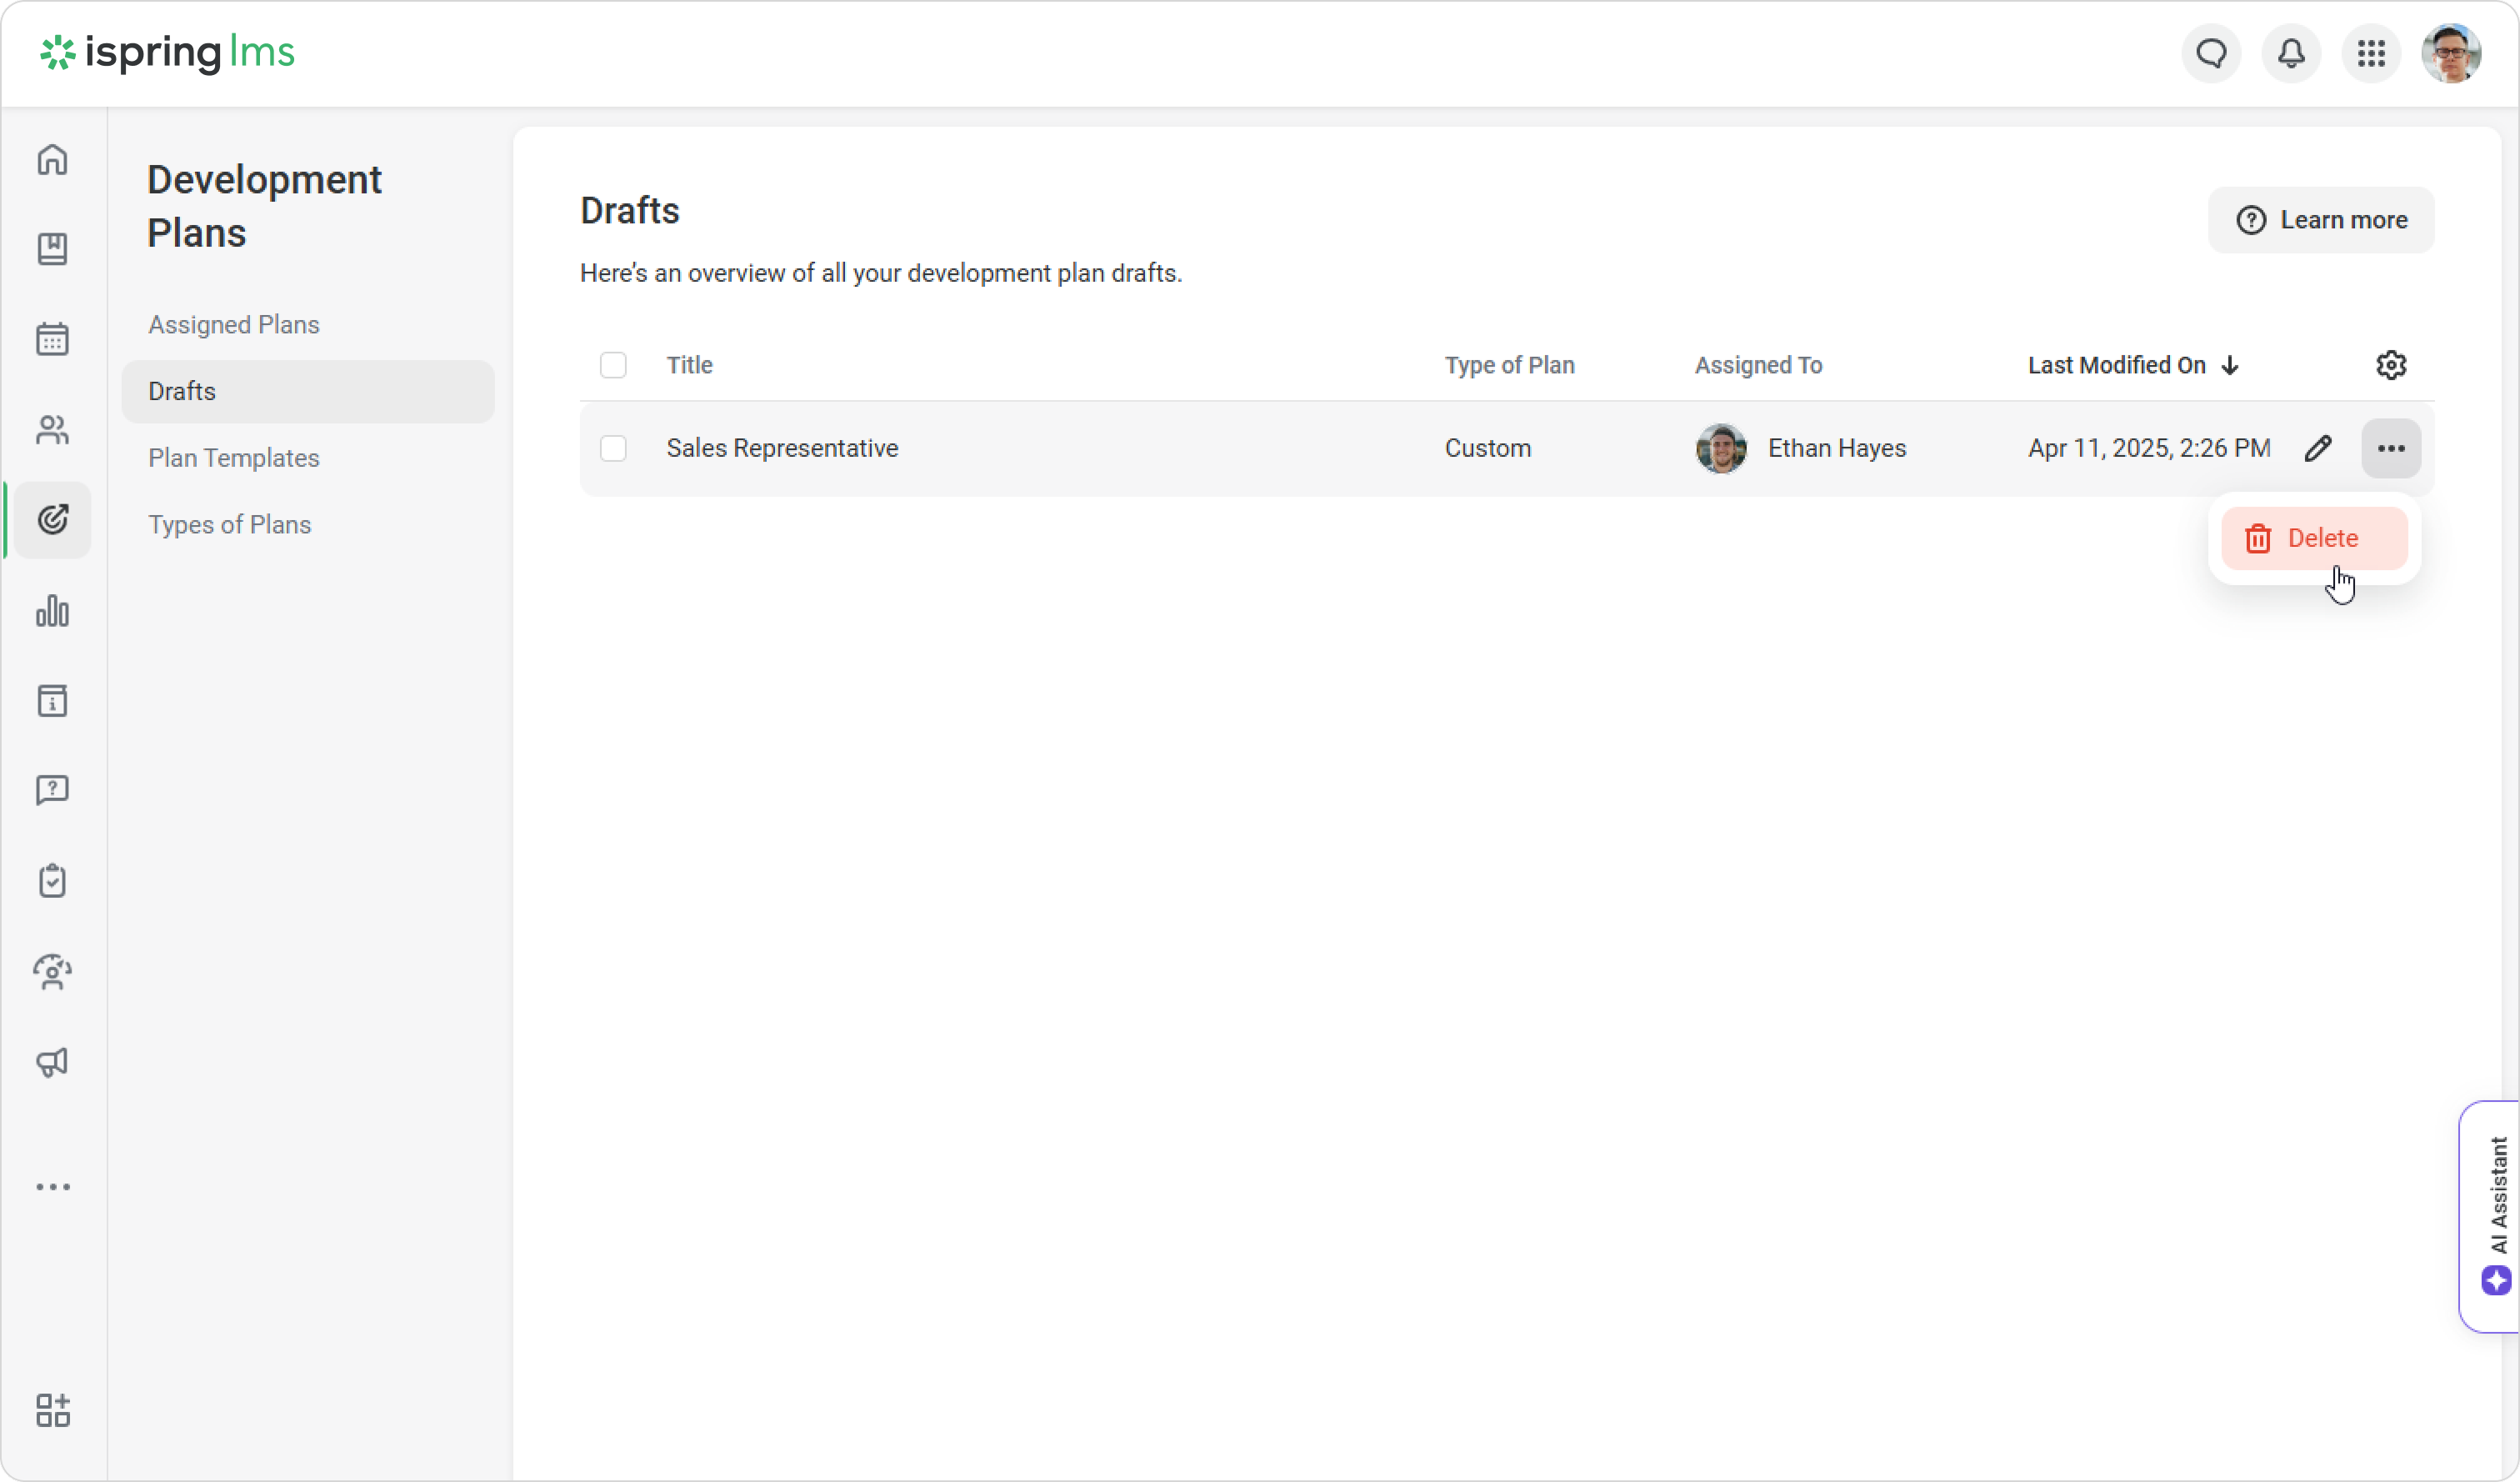This screenshot has width=2520, height=1482.
Task: Check the Sales Representative row checkbox
Action: 613,448
